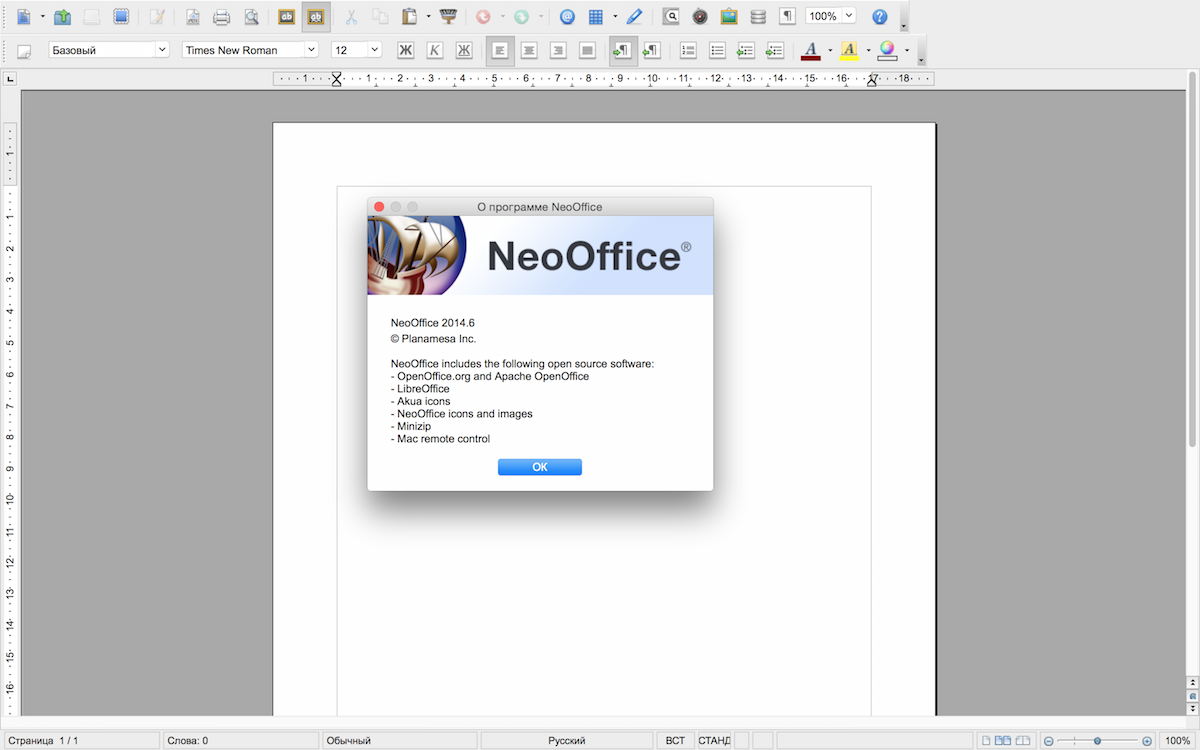Open the Page Preview magnifier icon

[251, 17]
